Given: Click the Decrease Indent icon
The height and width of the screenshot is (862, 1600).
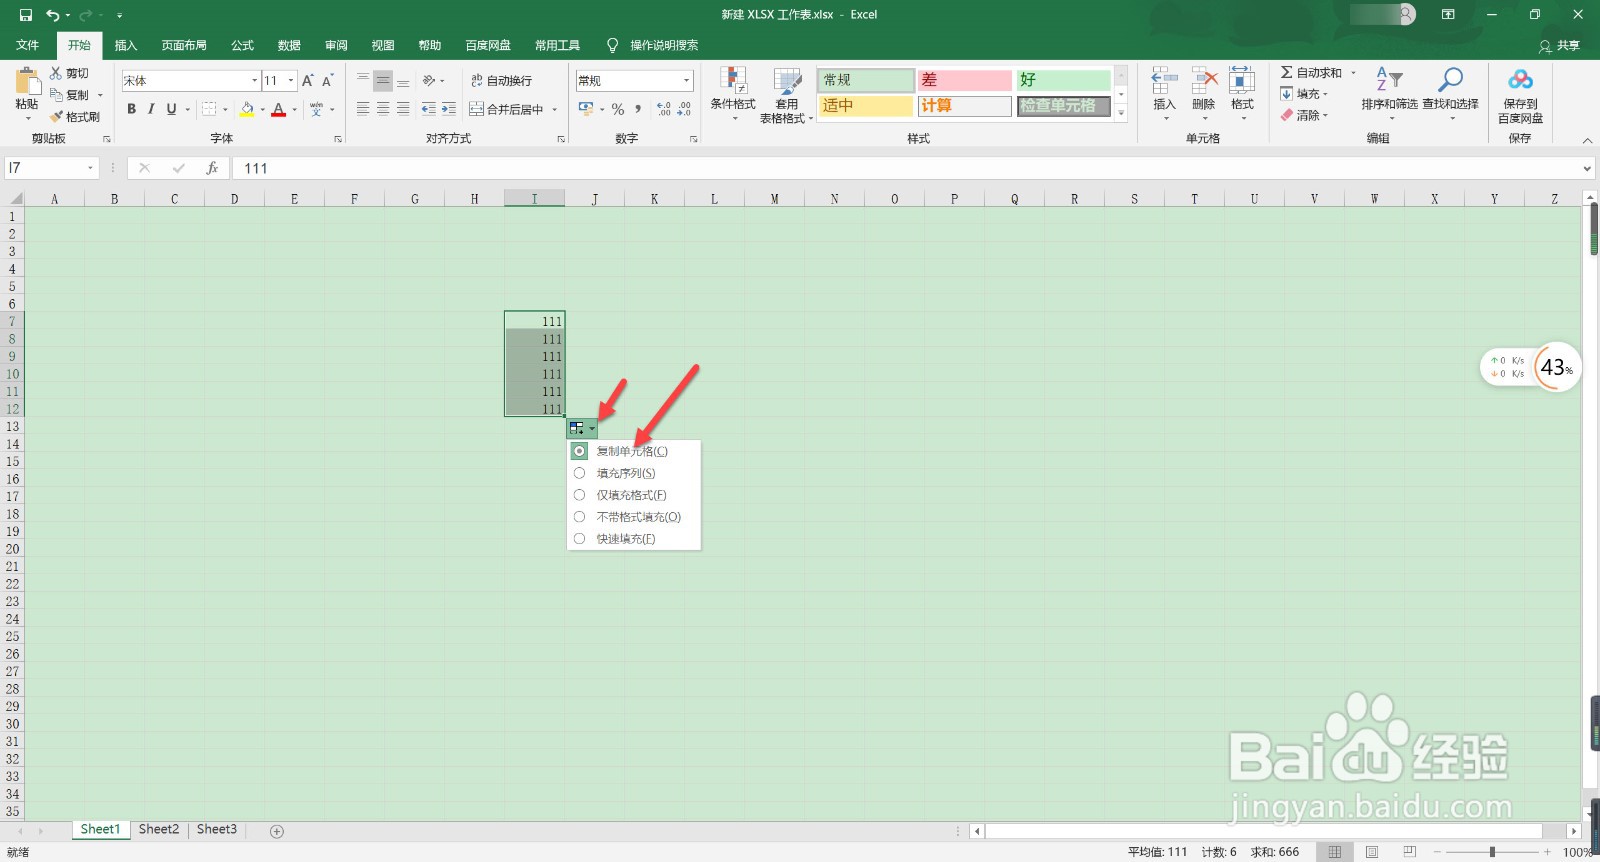Looking at the screenshot, I should (x=429, y=109).
